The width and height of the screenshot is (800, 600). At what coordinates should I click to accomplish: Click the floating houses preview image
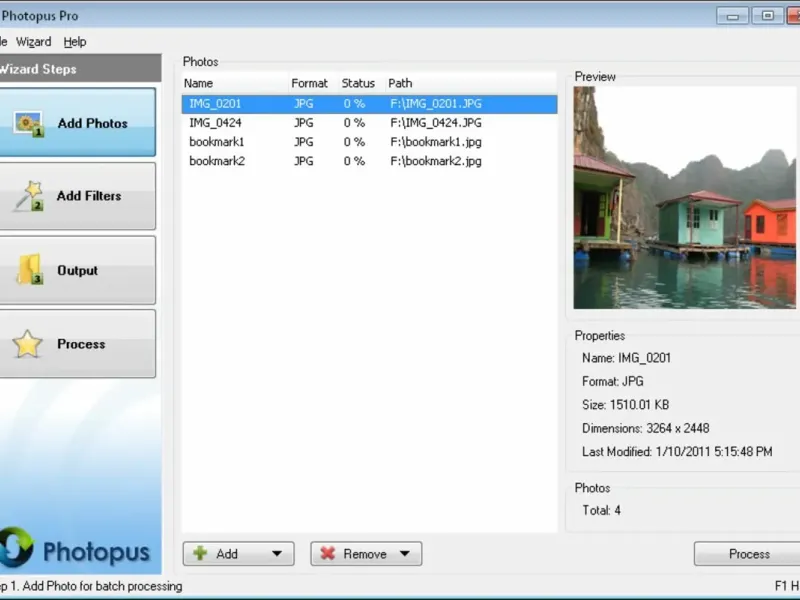tap(685, 197)
